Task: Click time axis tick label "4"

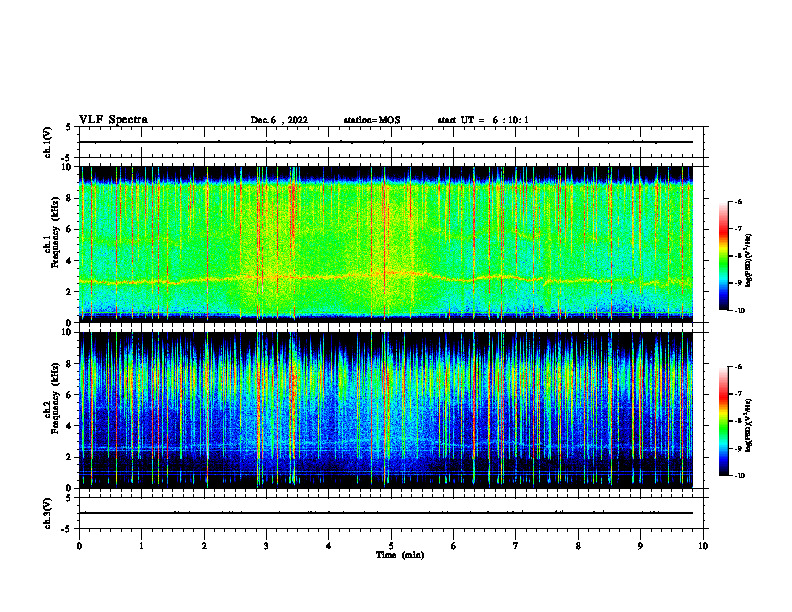Action: [329, 546]
